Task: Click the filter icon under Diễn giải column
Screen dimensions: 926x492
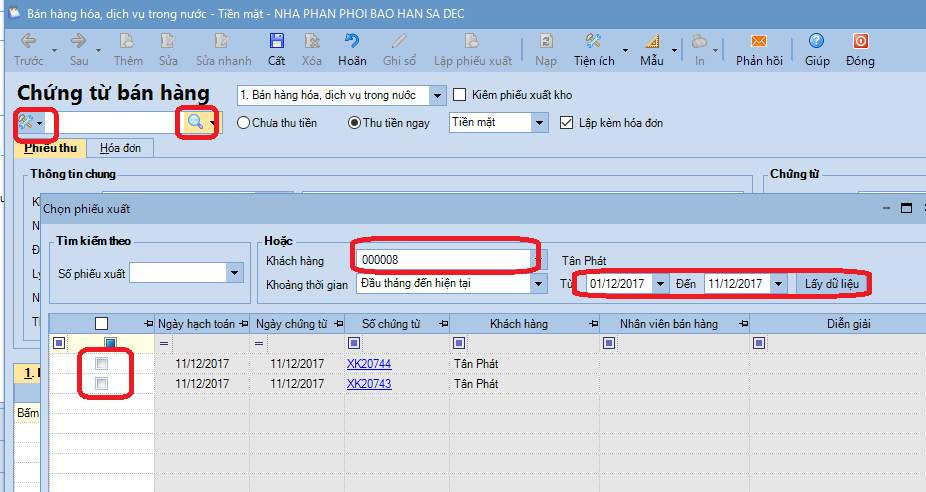Action: click(x=759, y=343)
